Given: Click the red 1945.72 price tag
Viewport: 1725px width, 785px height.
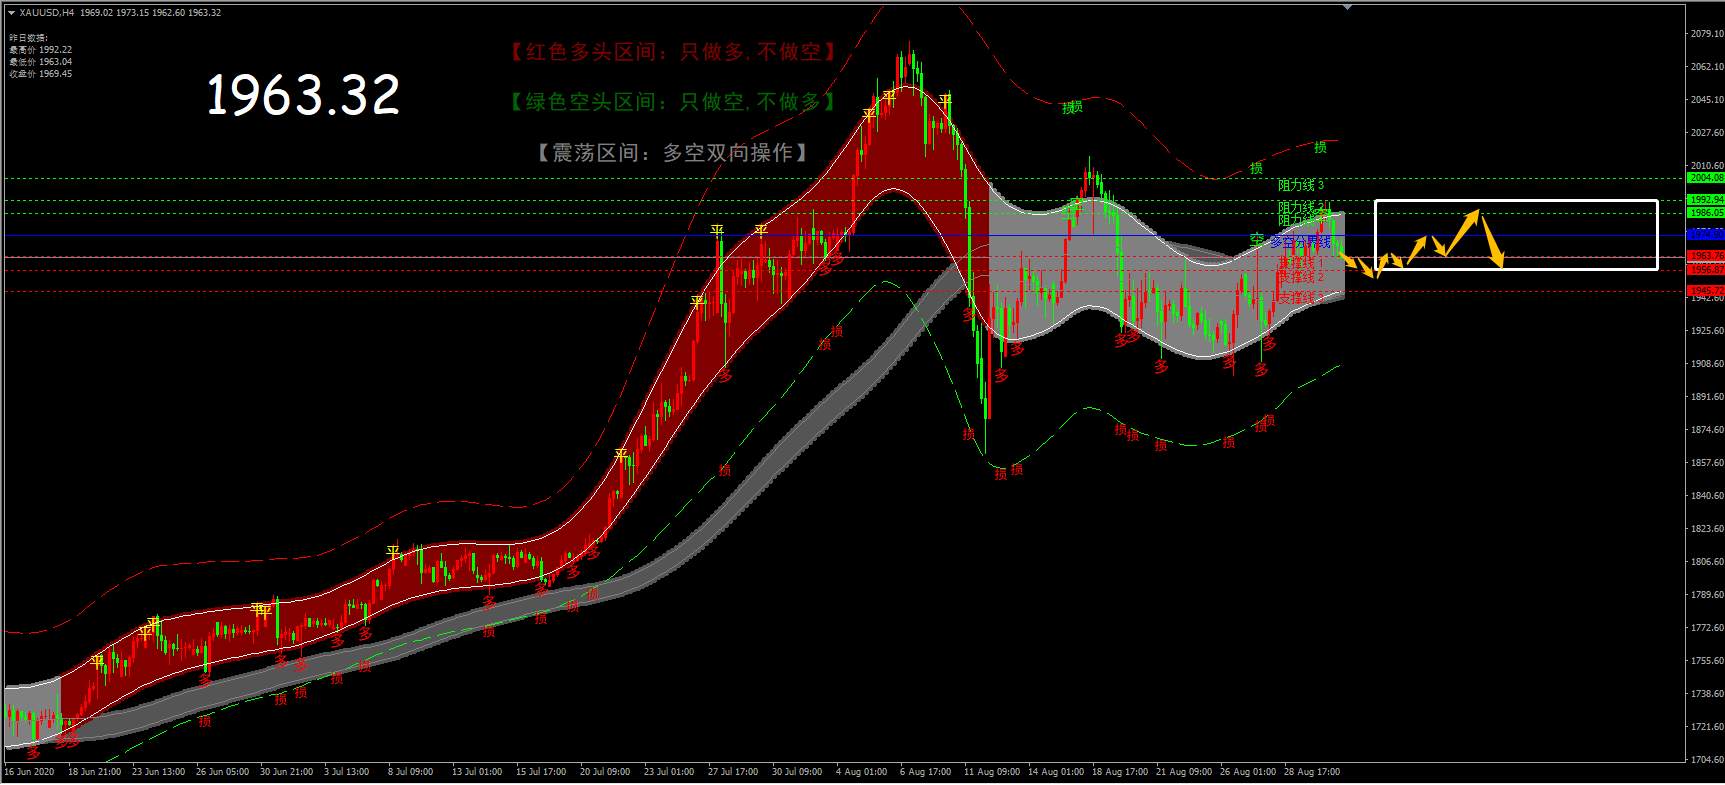Looking at the screenshot, I should (x=1706, y=292).
